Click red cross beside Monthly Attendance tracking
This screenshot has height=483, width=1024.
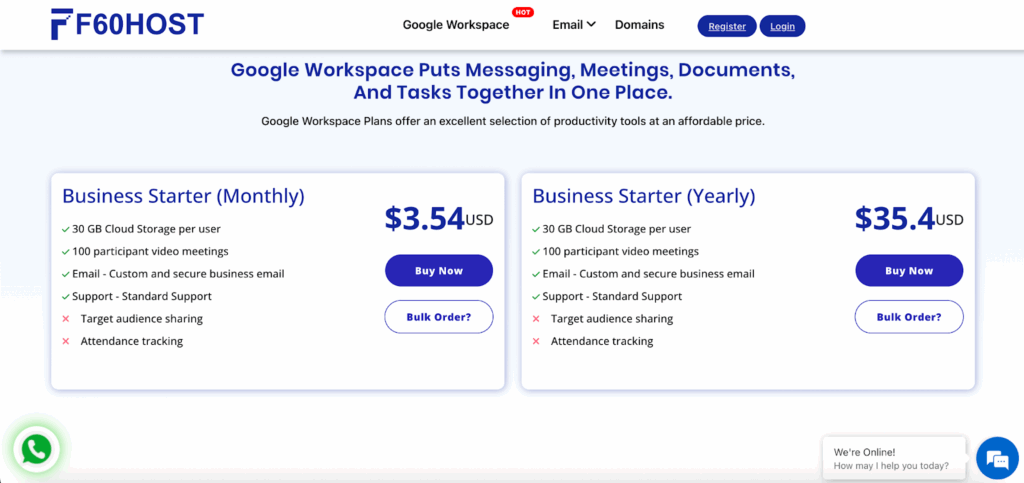click(66, 341)
